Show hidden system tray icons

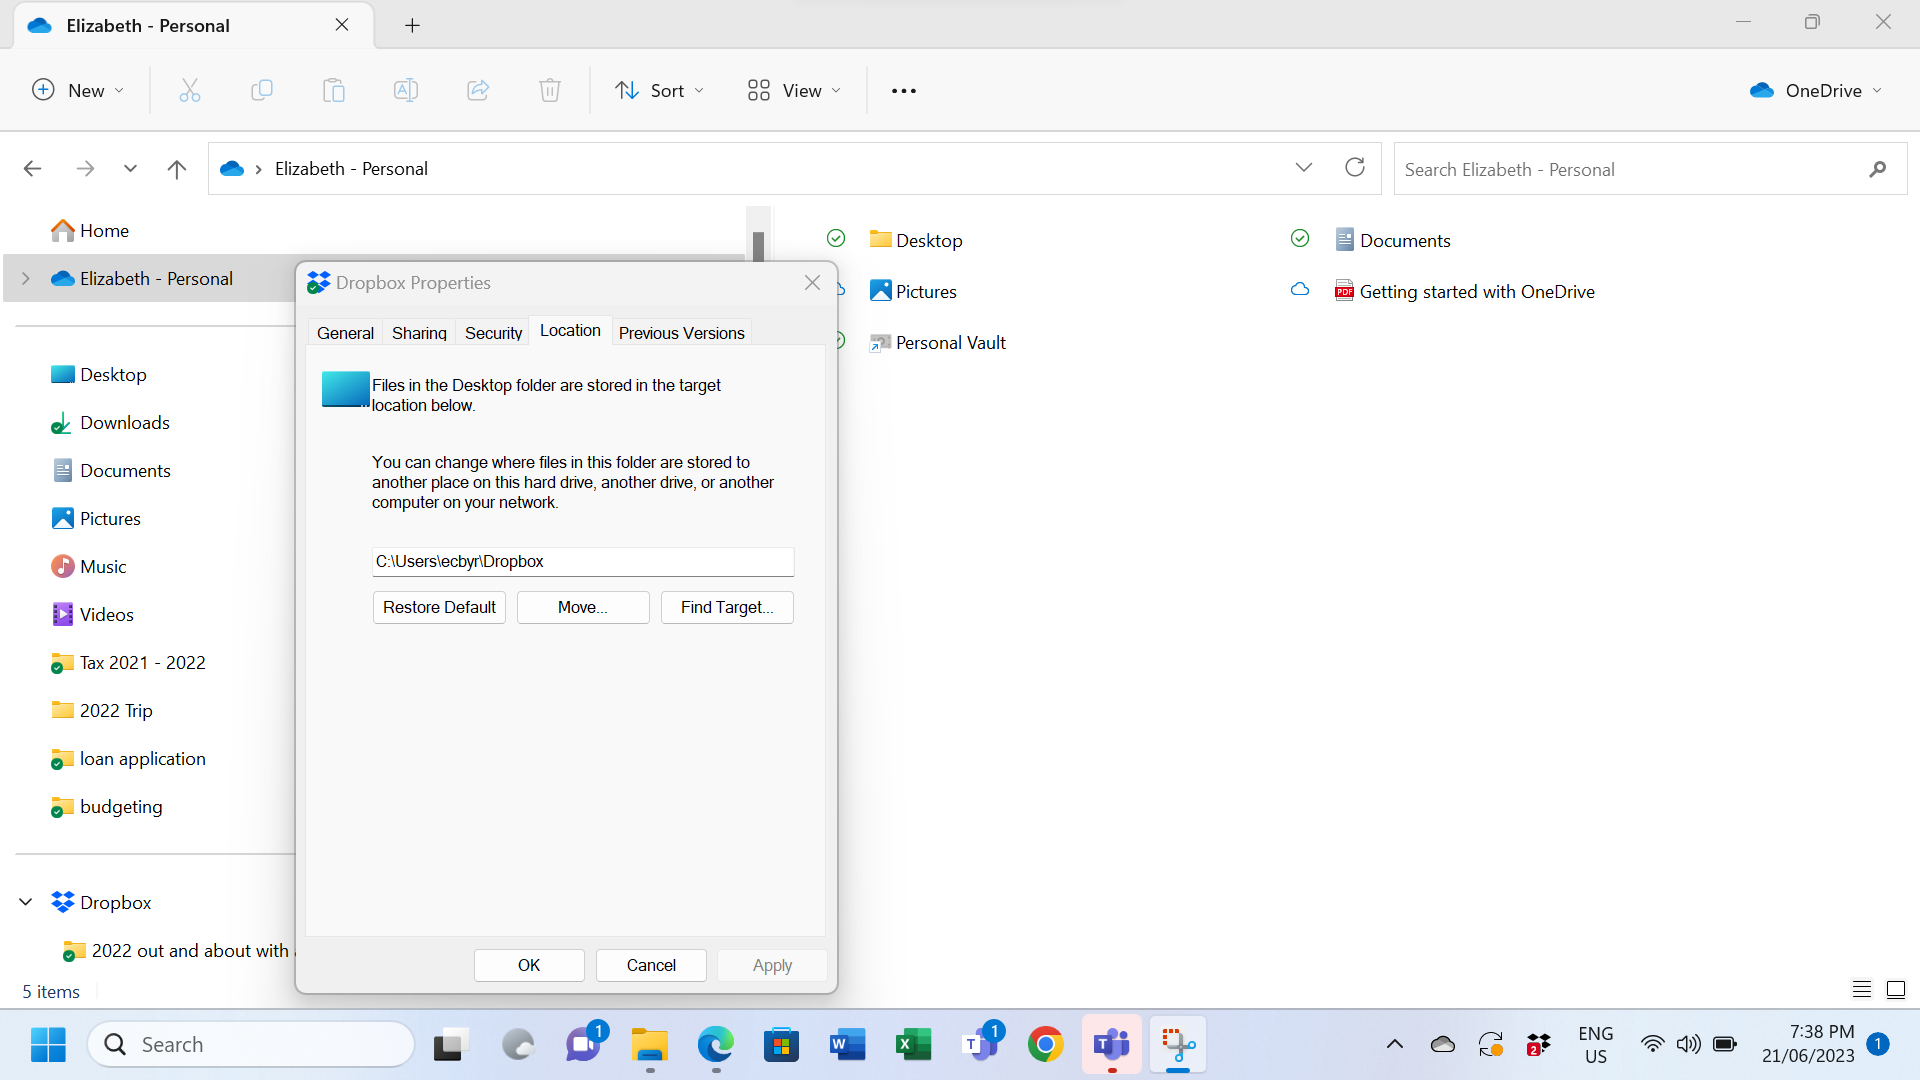tap(1395, 1045)
